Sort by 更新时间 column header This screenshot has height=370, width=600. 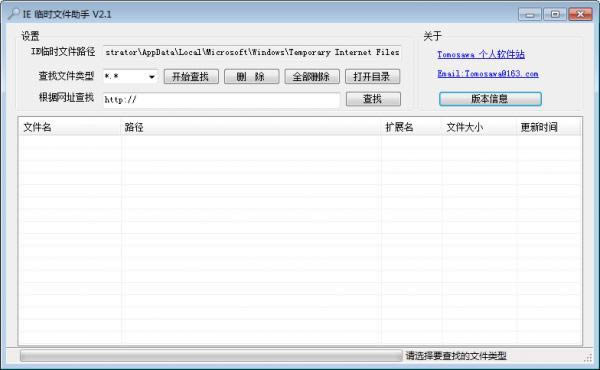point(549,127)
